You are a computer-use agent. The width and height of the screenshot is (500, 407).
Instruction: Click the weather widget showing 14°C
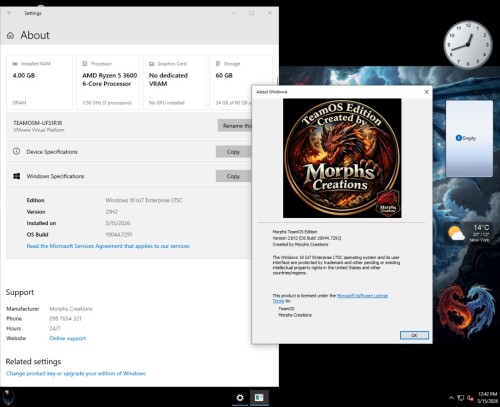469,233
